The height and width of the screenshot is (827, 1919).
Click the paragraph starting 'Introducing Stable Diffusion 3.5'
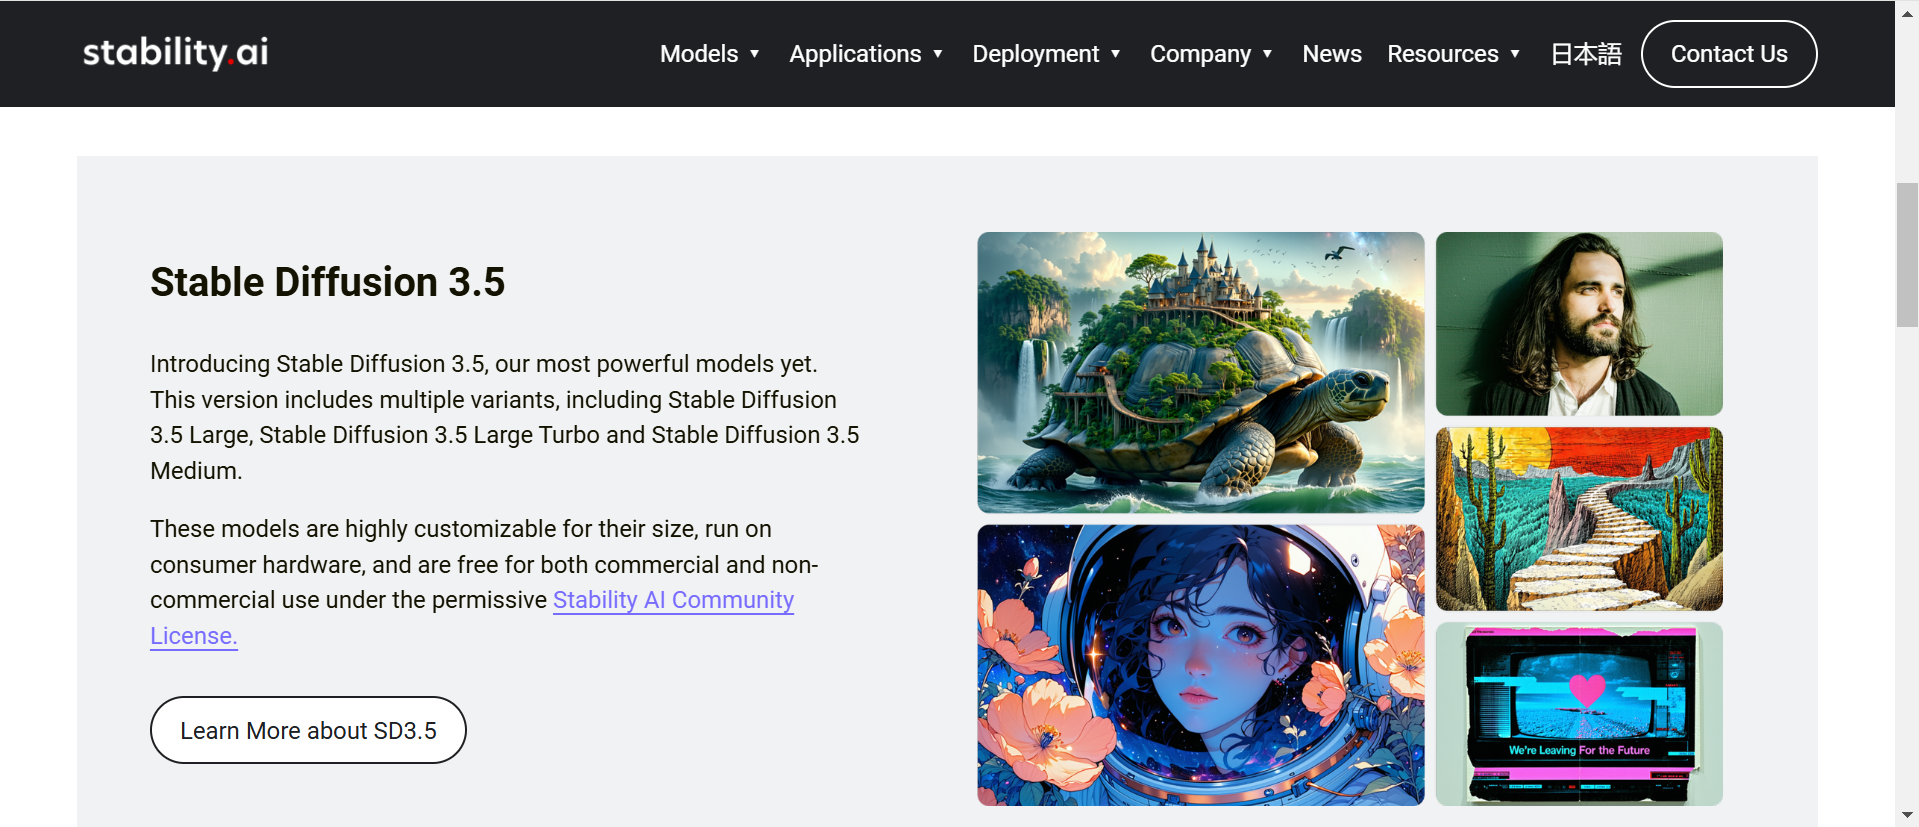click(504, 417)
